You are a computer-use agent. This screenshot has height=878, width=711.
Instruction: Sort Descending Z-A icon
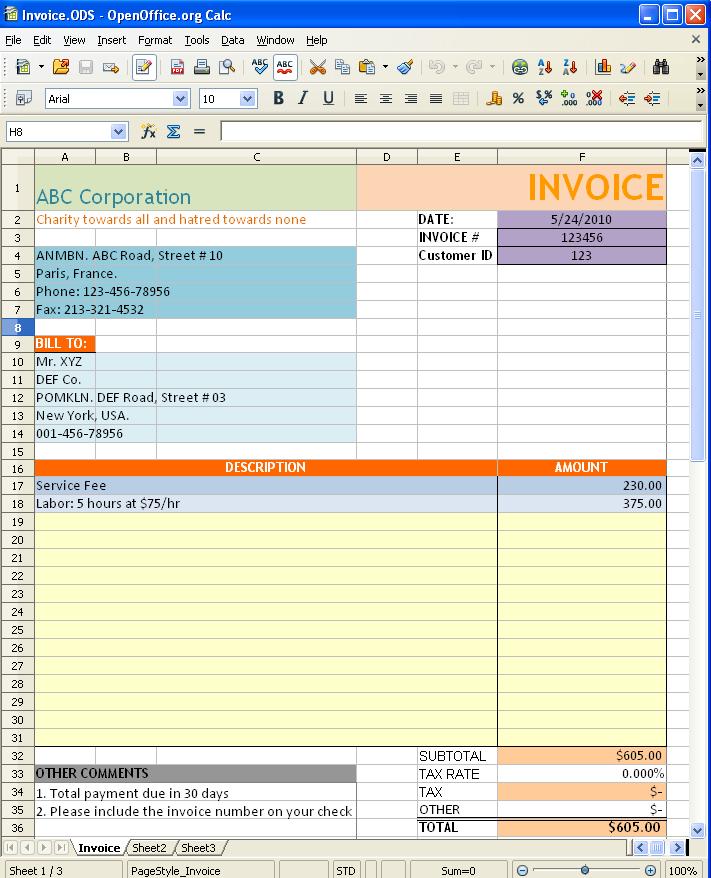click(569, 67)
